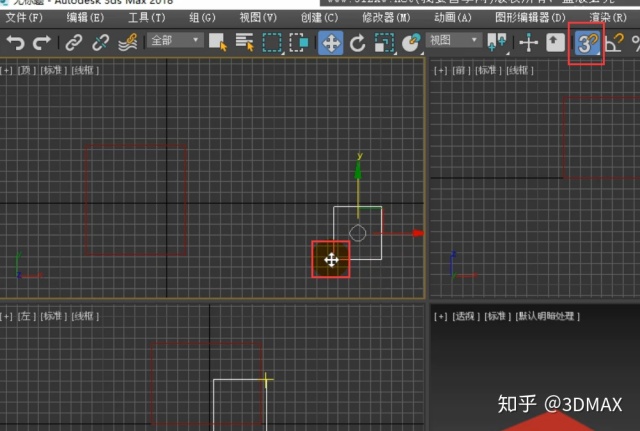Open the 编辑(E) menu
Viewport: 640px width, 431px height.
(85, 18)
